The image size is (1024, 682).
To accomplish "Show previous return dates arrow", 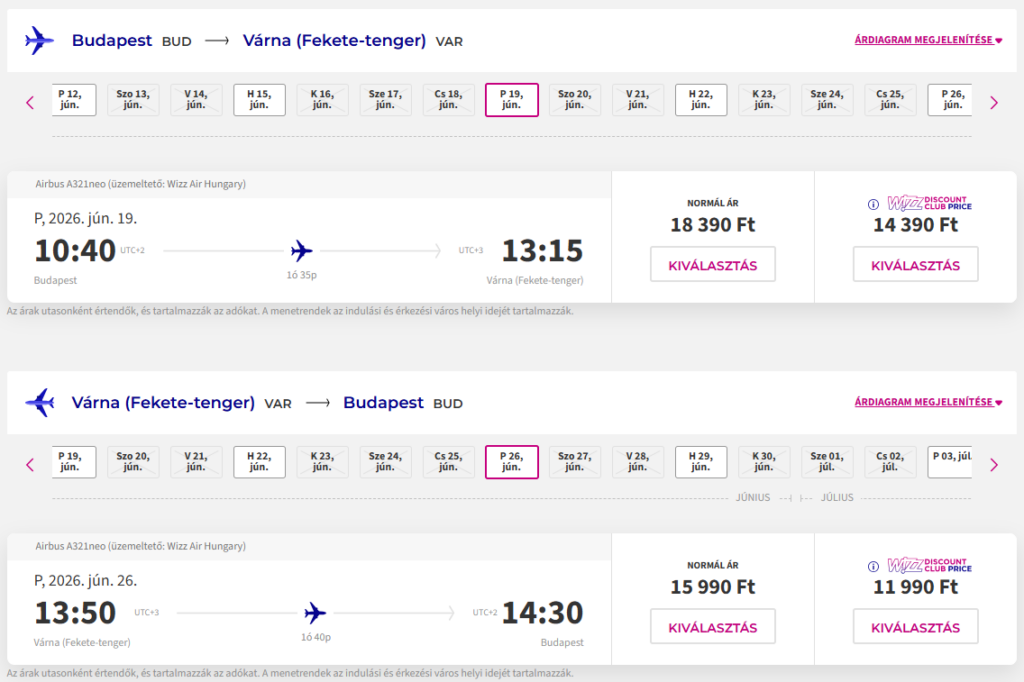I will pyautogui.click(x=30, y=464).
